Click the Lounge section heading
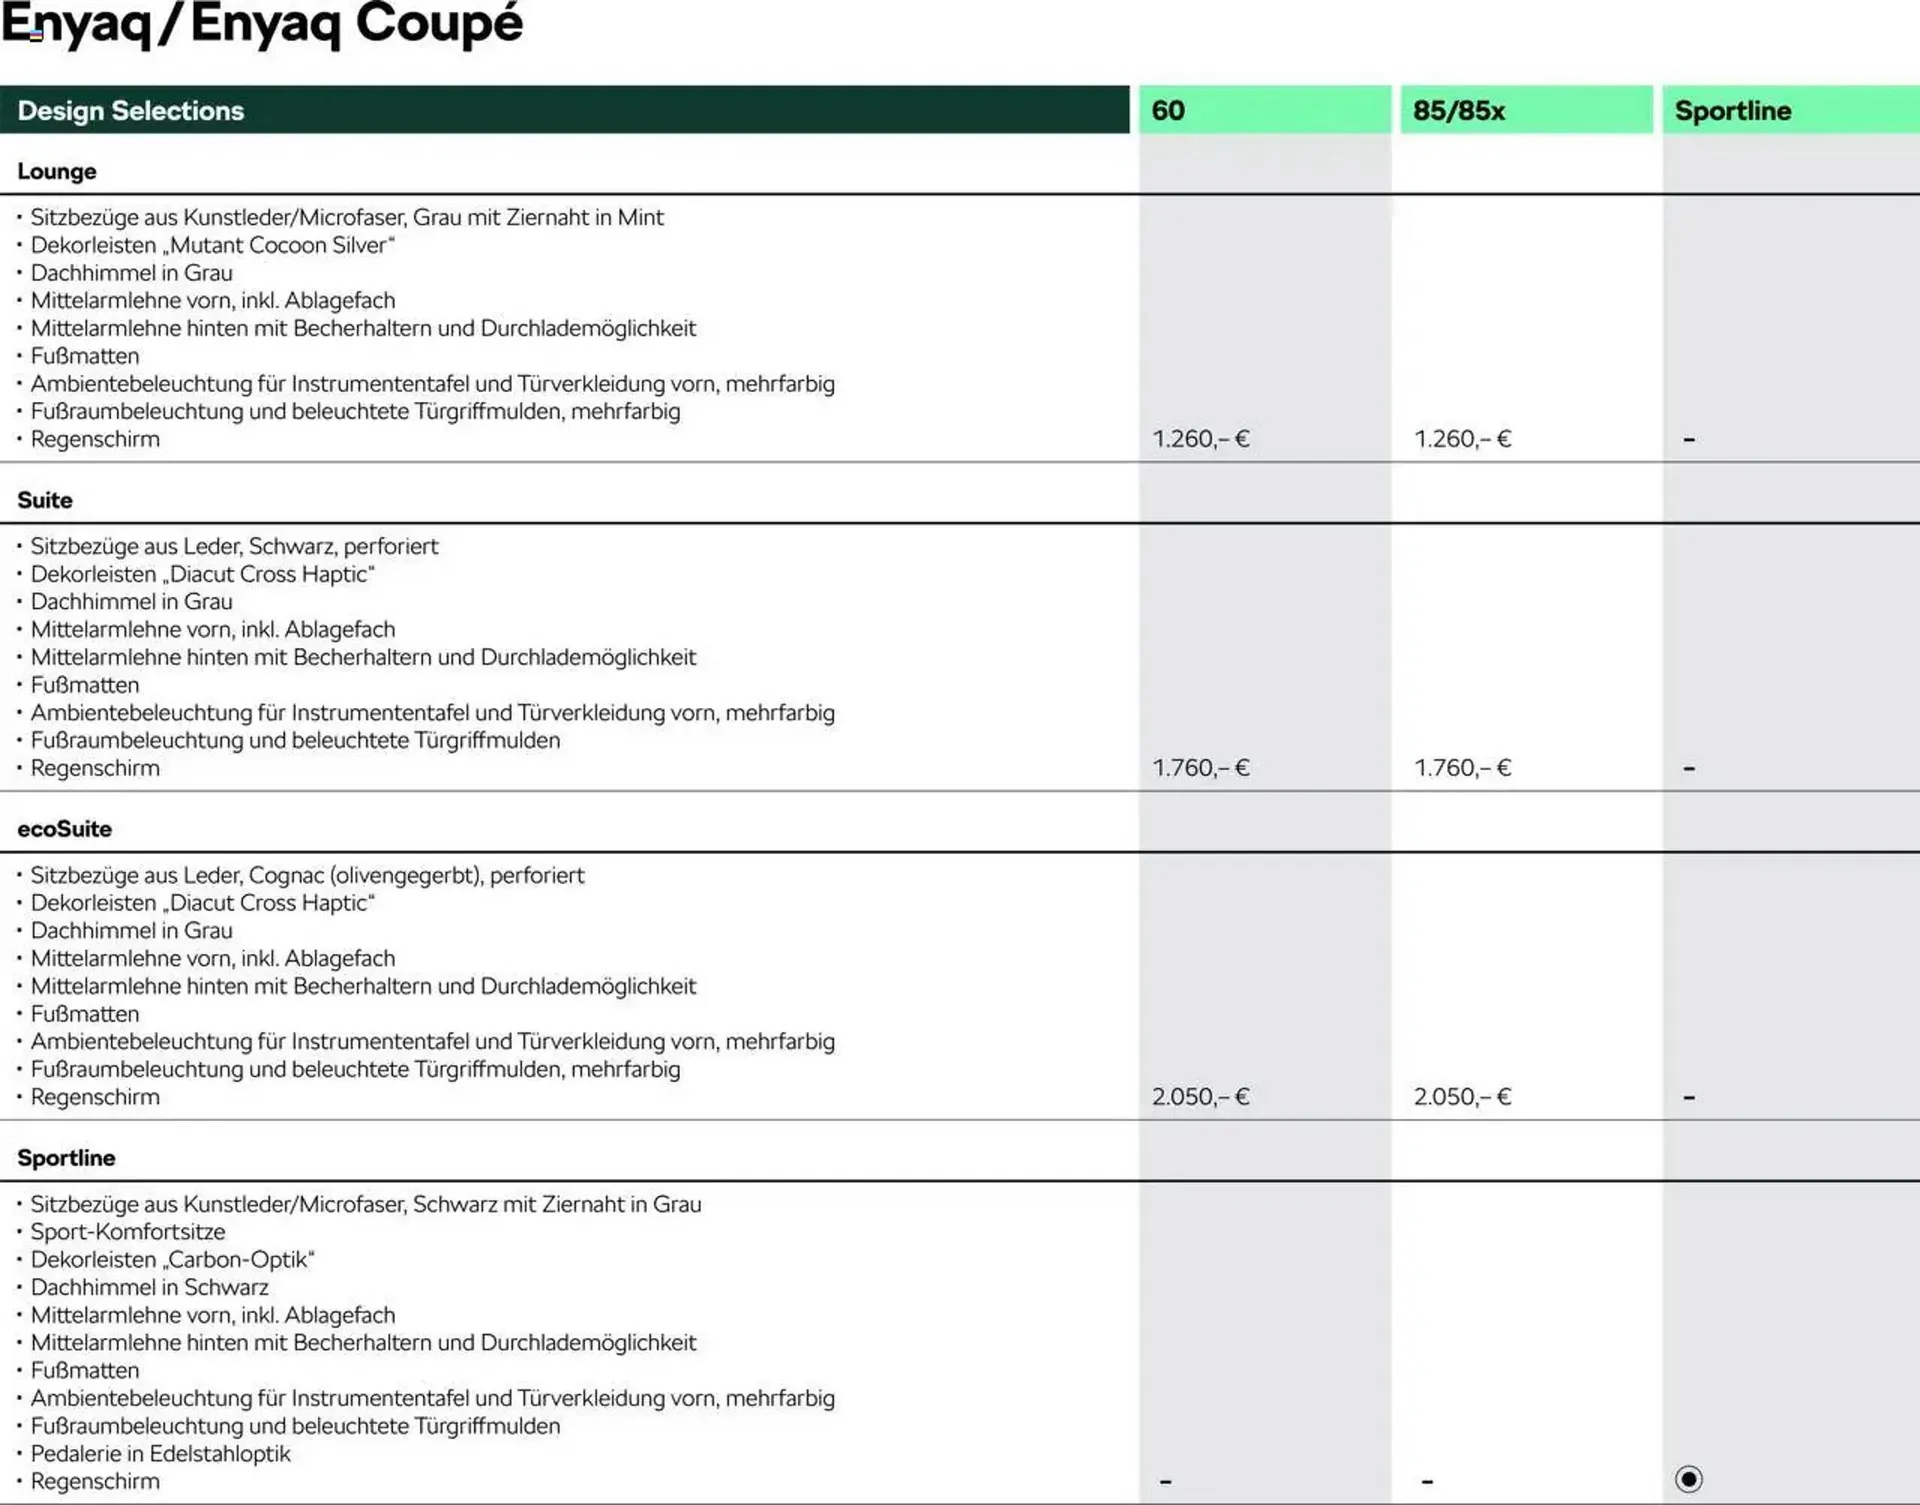Screen dimensions: 1920x1505 pyautogui.click(x=57, y=171)
